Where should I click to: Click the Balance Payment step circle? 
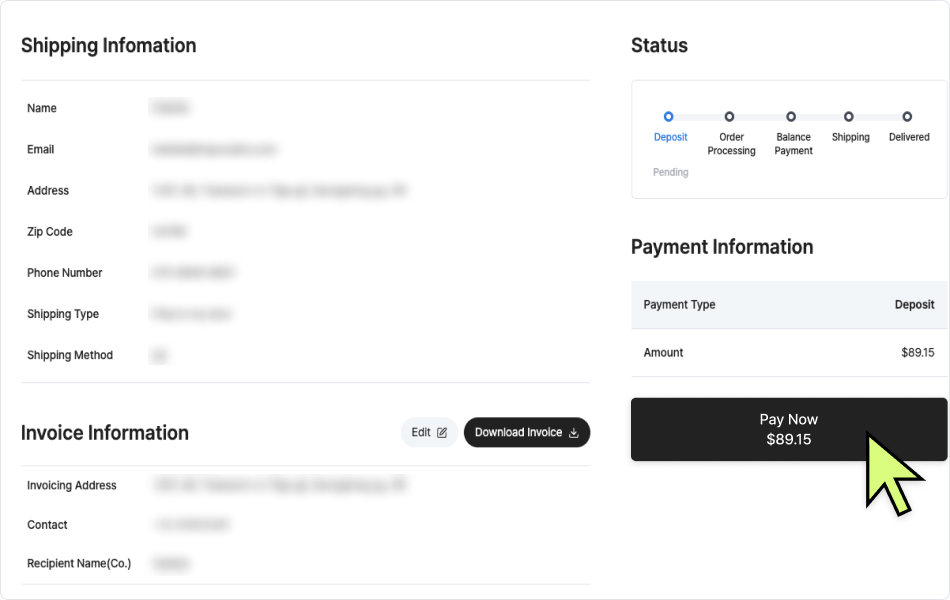pos(791,117)
